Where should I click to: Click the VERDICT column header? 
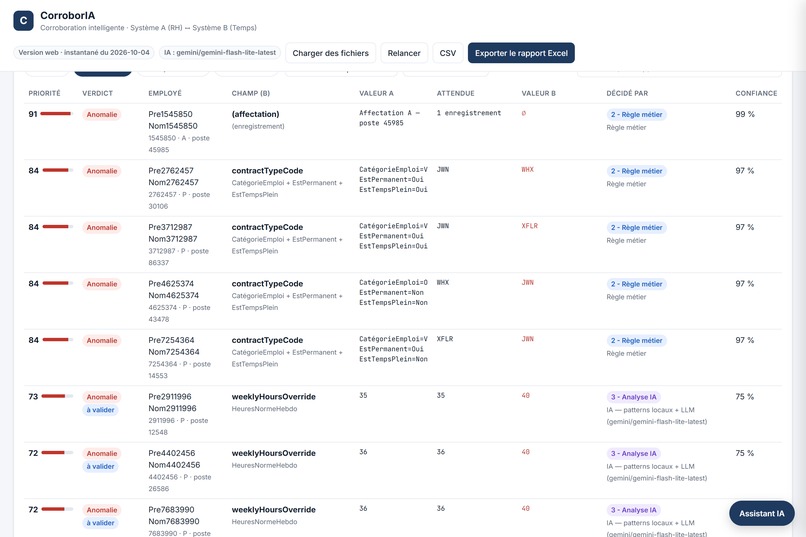pyautogui.click(x=97, y=93)
